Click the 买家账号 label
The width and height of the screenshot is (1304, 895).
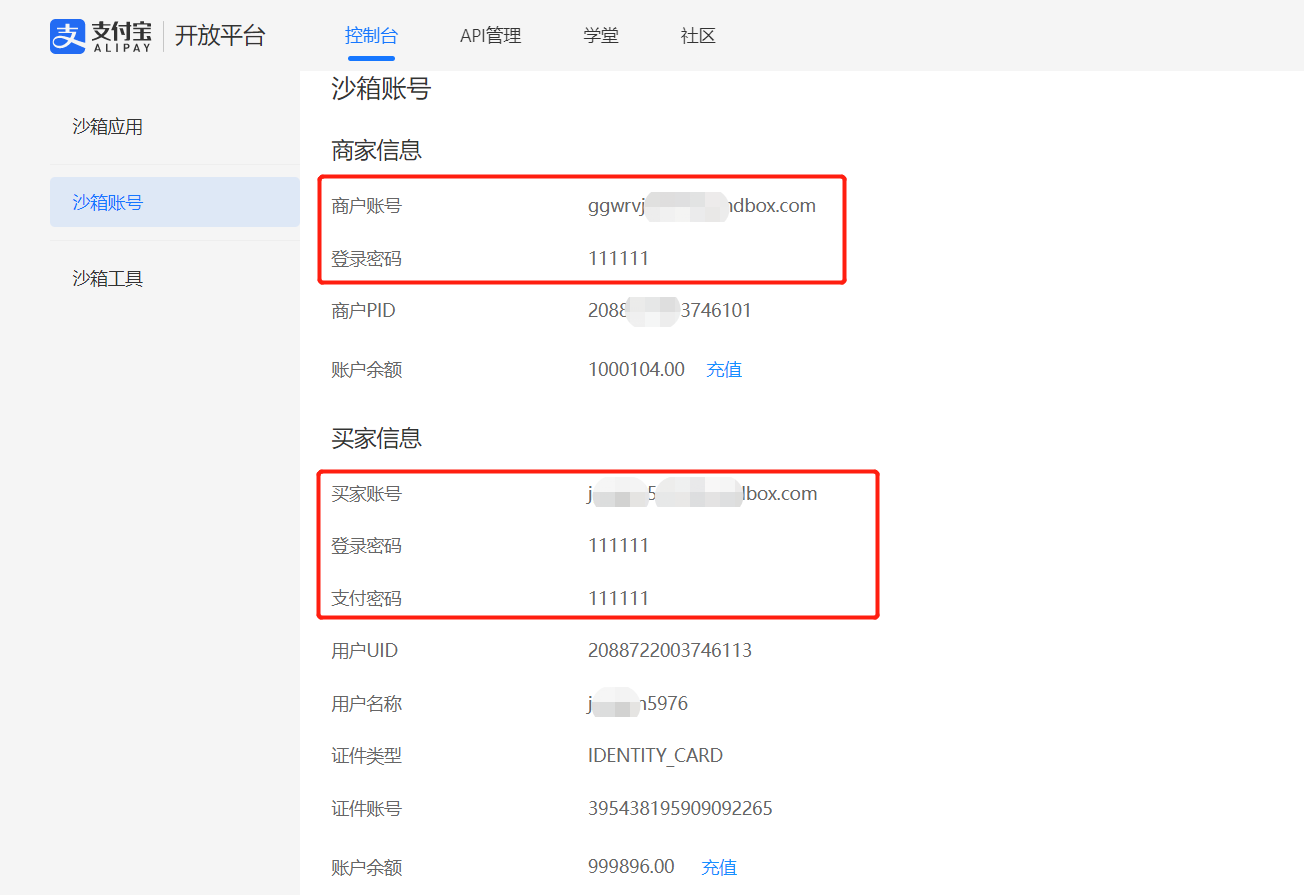click(x=366, y=494)
